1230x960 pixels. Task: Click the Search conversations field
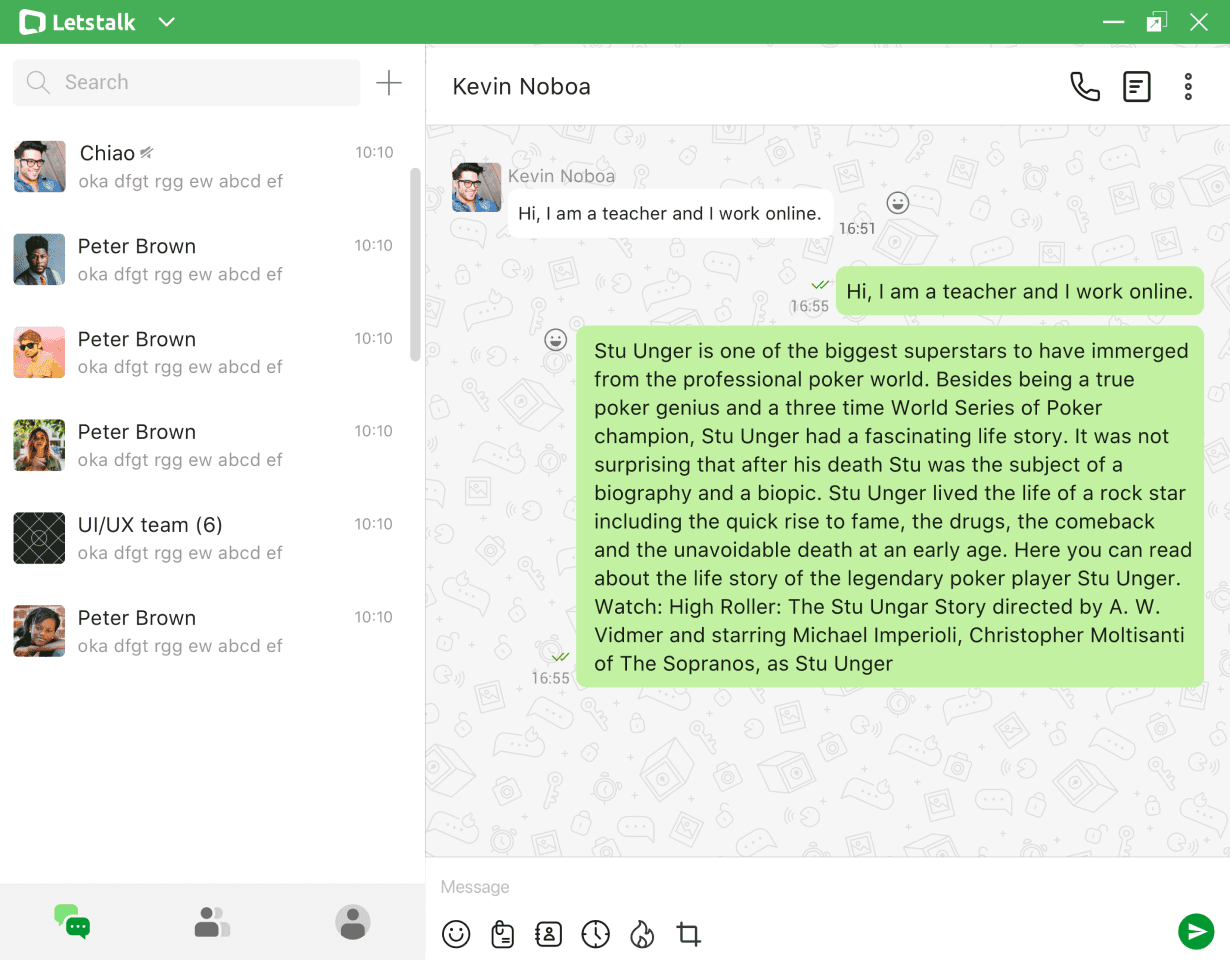186,83
